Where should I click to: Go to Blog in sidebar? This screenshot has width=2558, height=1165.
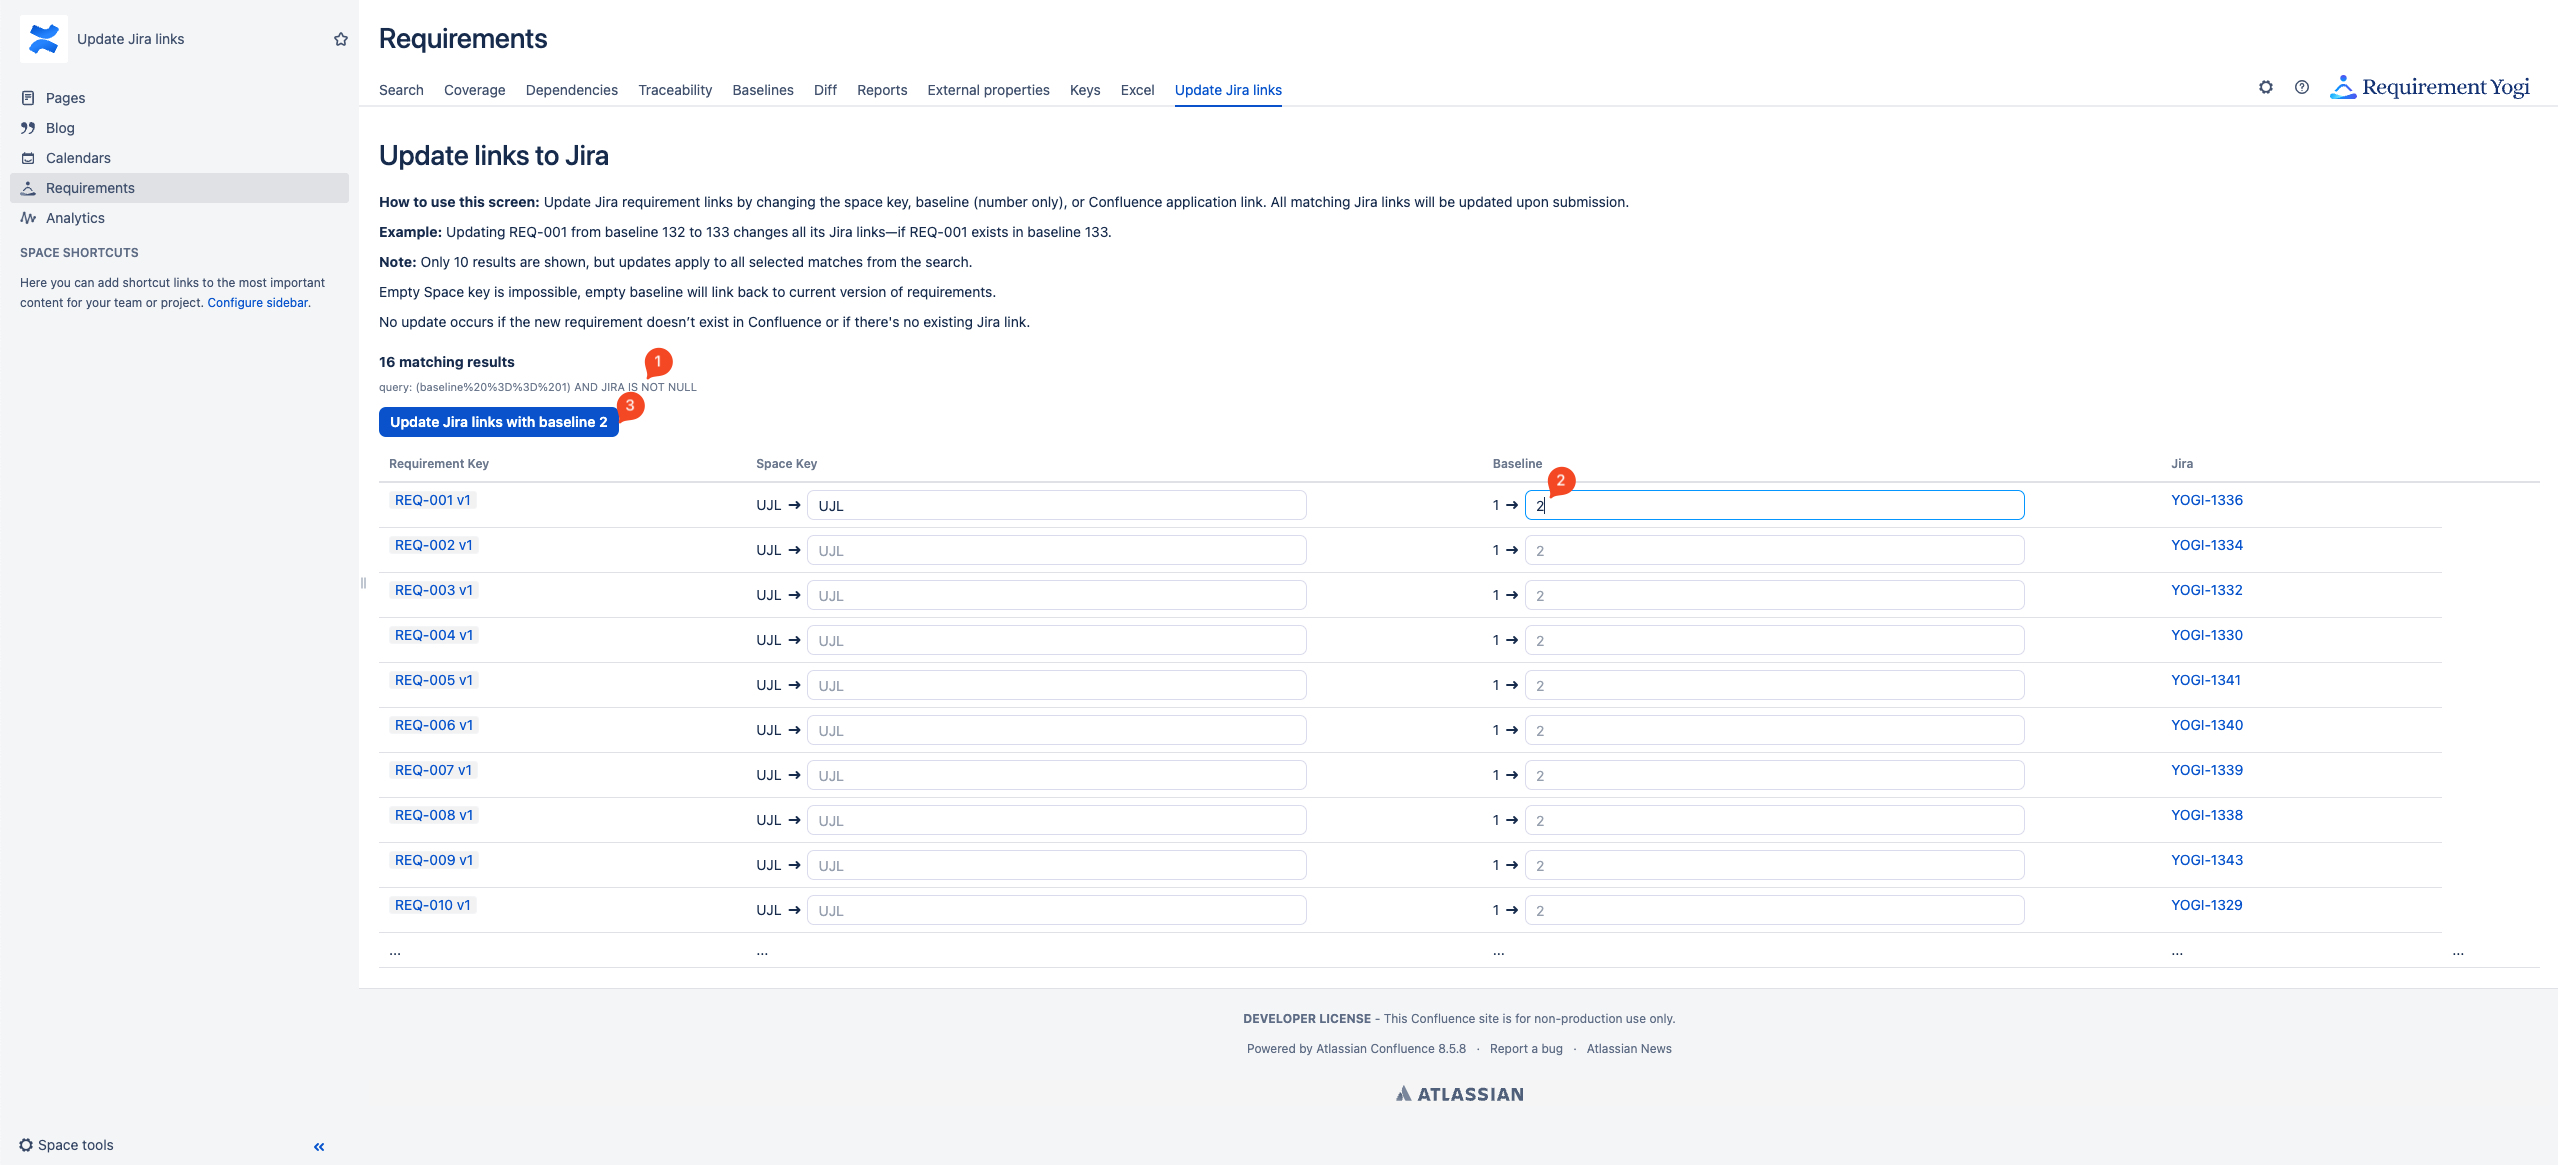[x=60, y=128]
